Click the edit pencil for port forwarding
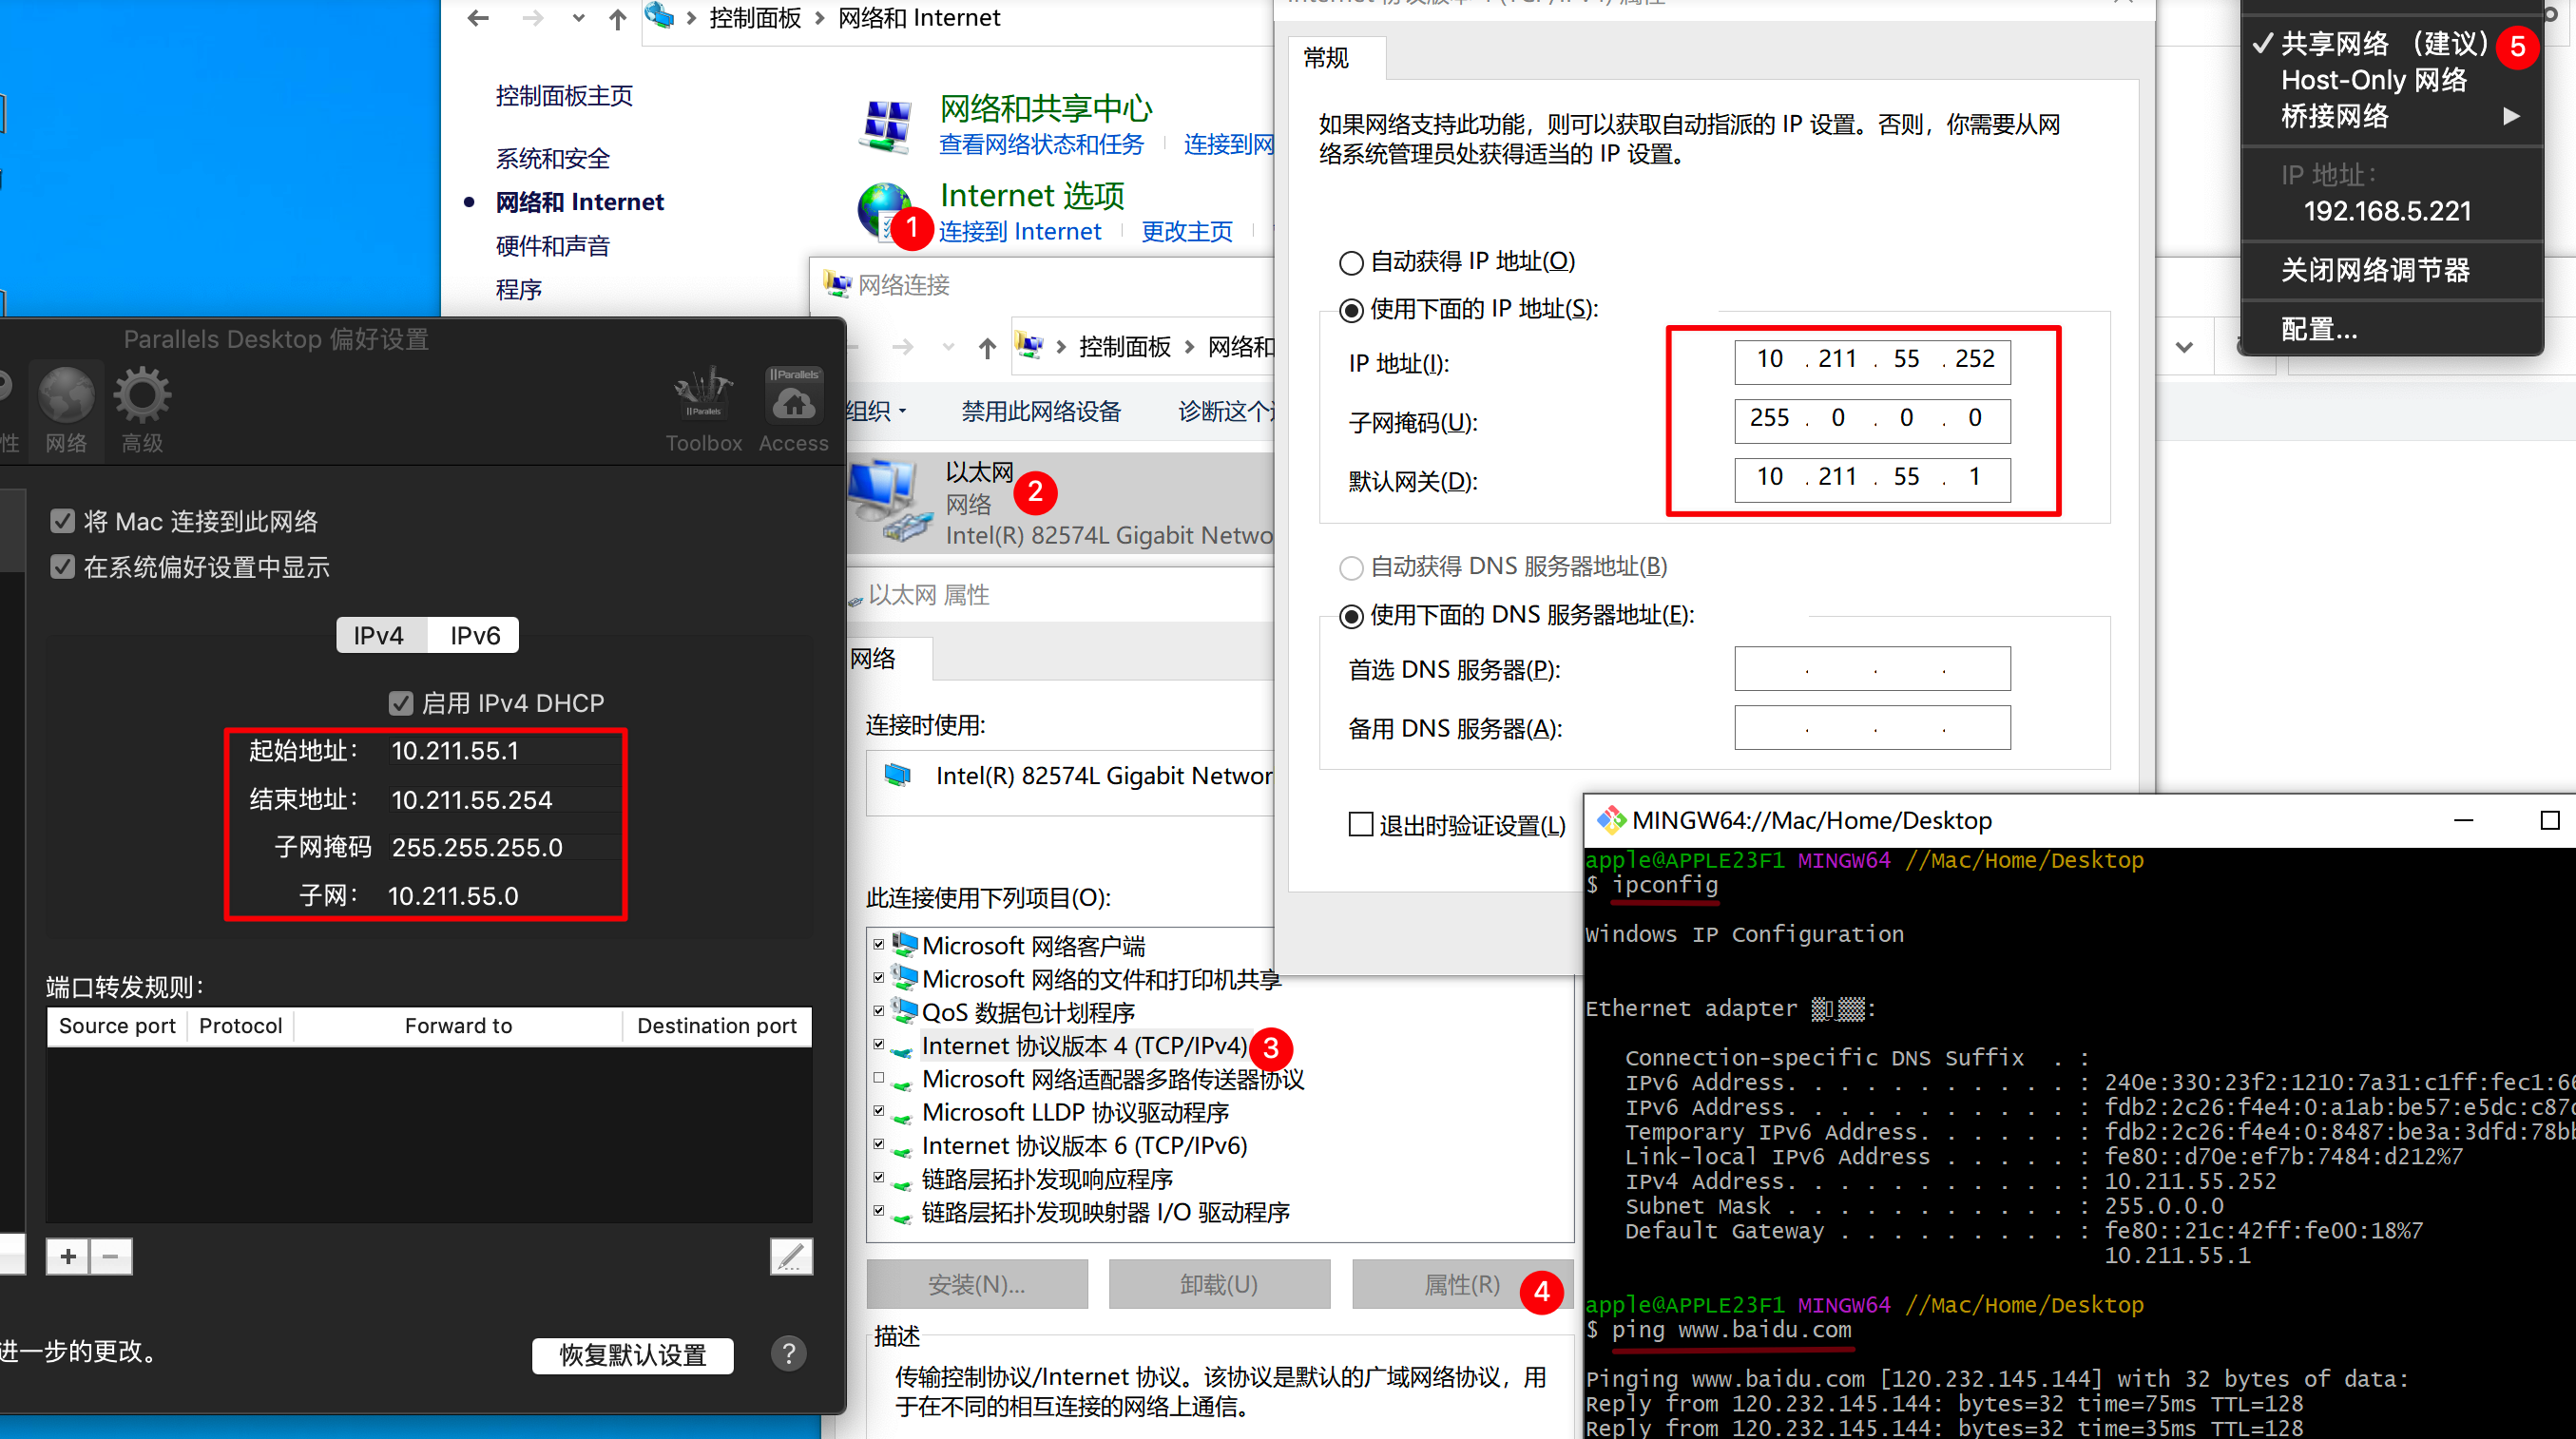Viewport: 2576px width, 1439px height. click(791, 1256)
